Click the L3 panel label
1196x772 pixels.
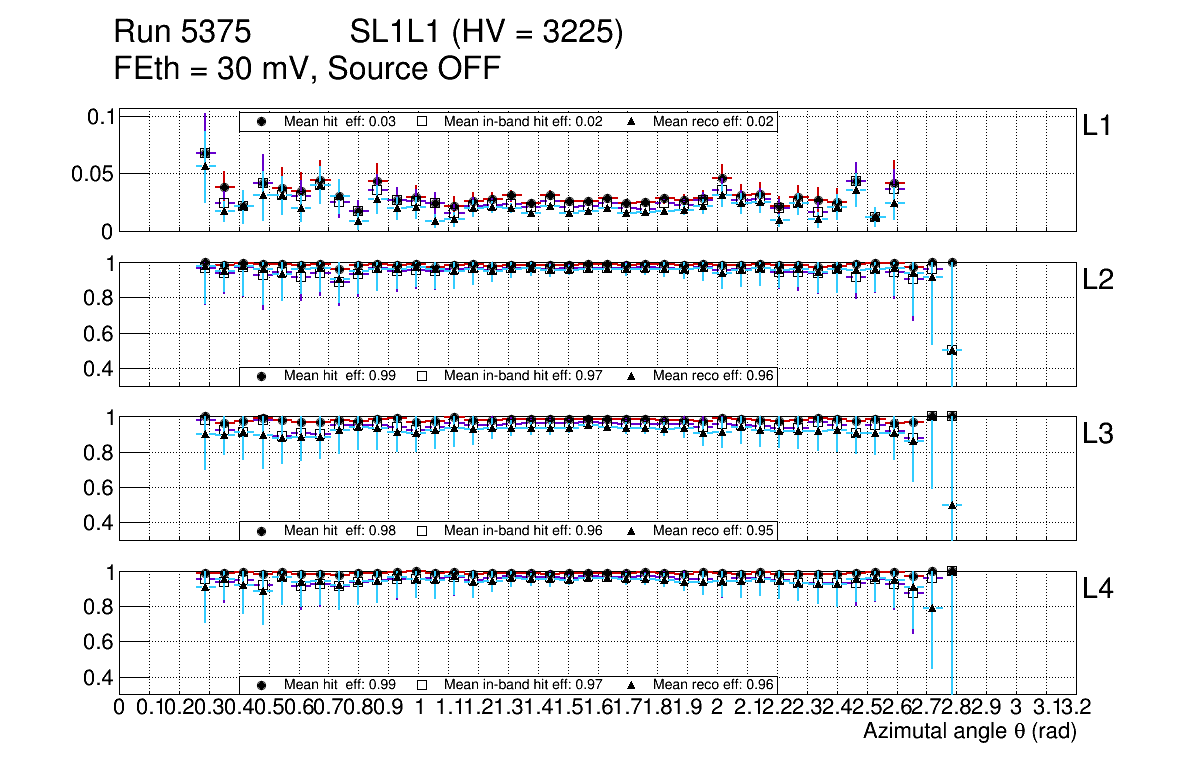tap(1098, 434)
